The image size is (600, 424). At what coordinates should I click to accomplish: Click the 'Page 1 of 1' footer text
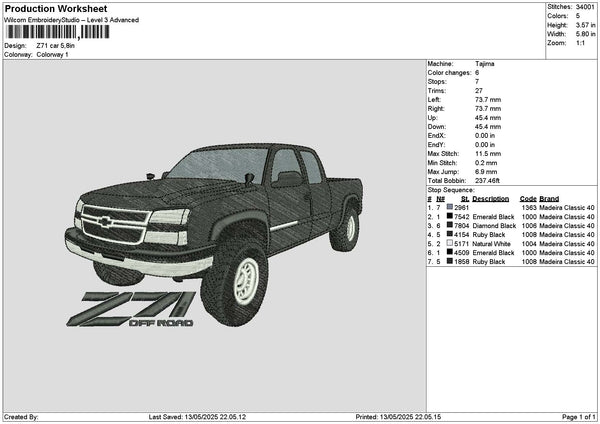(x=579, y=417)
